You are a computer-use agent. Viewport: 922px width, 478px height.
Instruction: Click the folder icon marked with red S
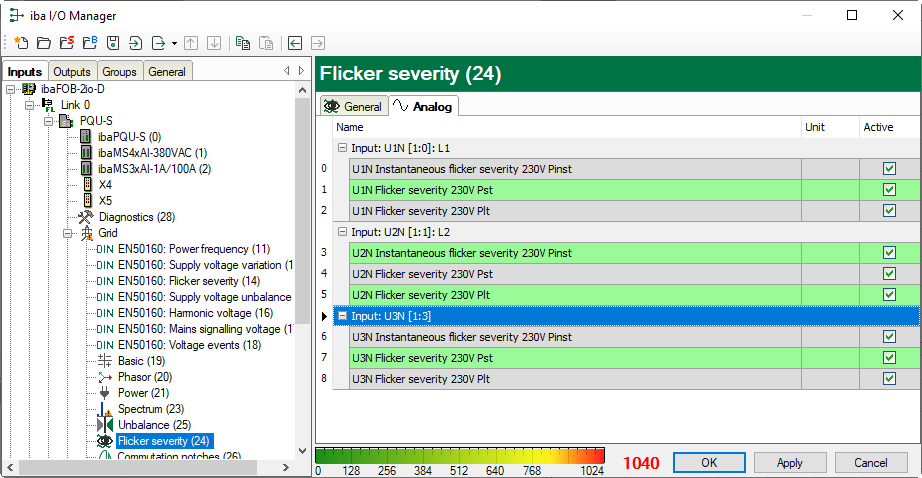66,43
